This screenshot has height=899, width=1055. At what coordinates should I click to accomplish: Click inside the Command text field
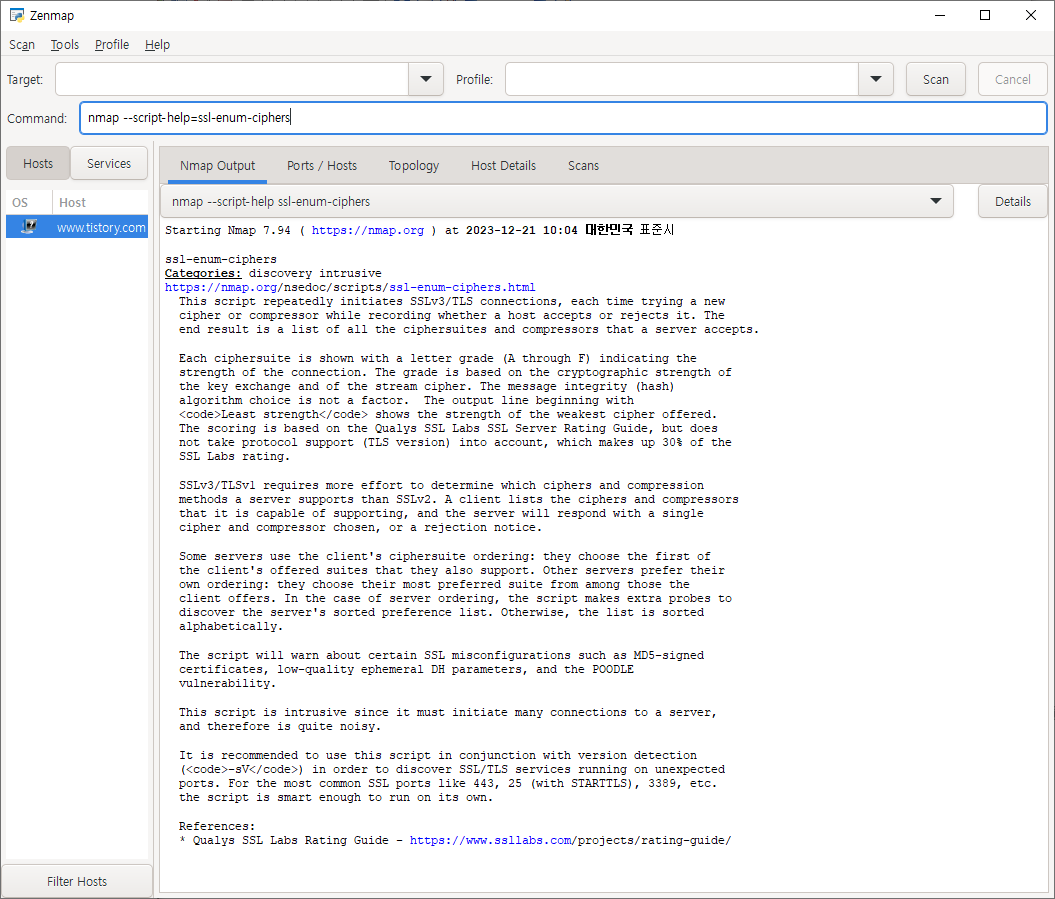pos(563,118)
